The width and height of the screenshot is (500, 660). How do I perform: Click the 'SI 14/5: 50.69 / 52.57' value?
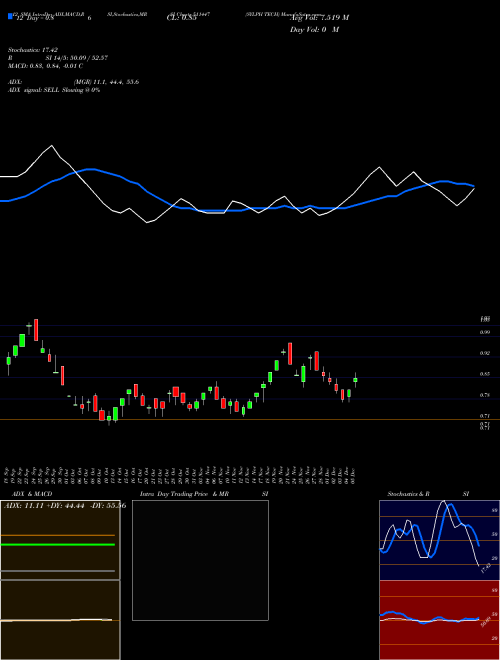click(x=77, y=58)
